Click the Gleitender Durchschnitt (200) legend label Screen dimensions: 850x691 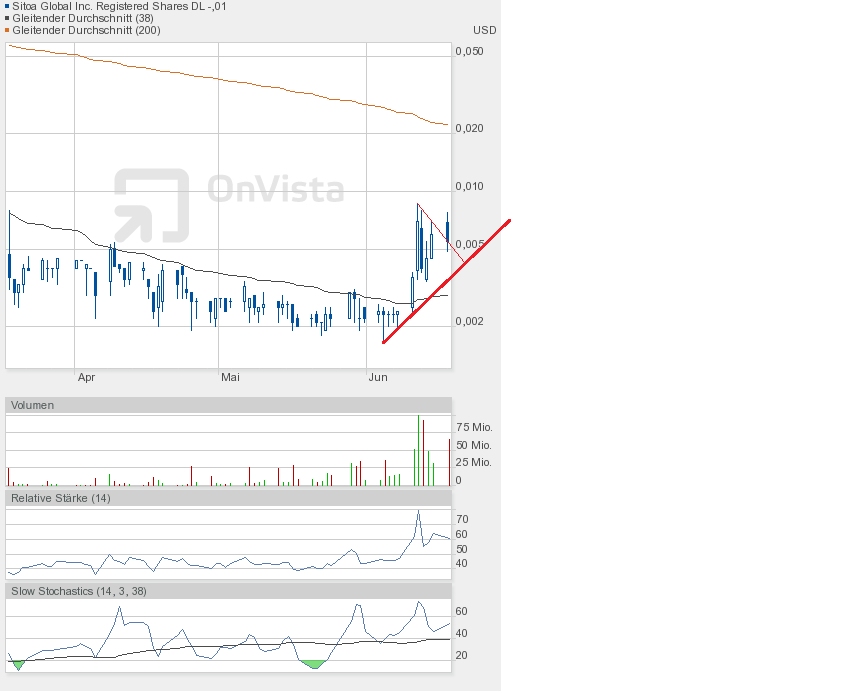(x=85, y=30)
